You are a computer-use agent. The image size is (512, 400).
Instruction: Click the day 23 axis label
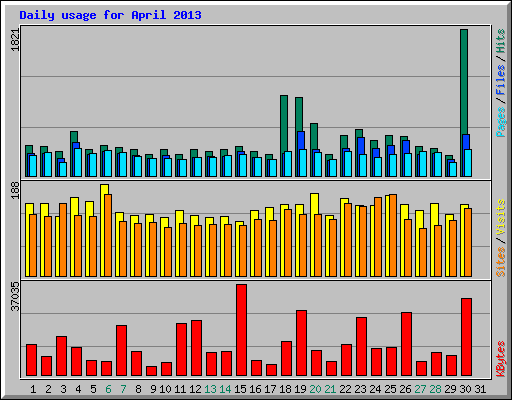pyautogui.click(x=360, y=389)
